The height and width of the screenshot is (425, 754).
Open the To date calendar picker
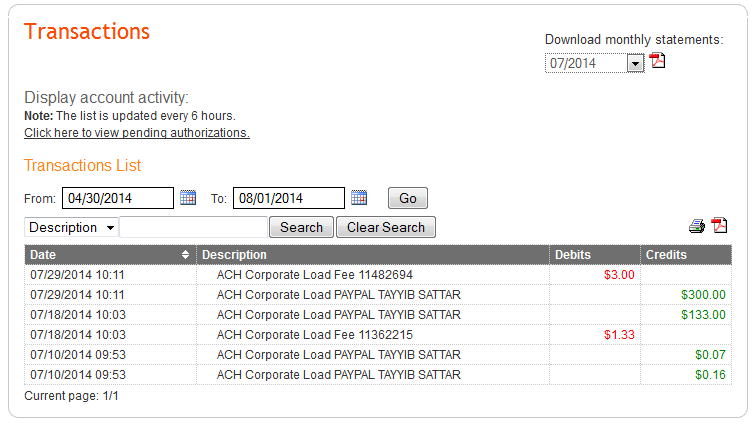359,198
